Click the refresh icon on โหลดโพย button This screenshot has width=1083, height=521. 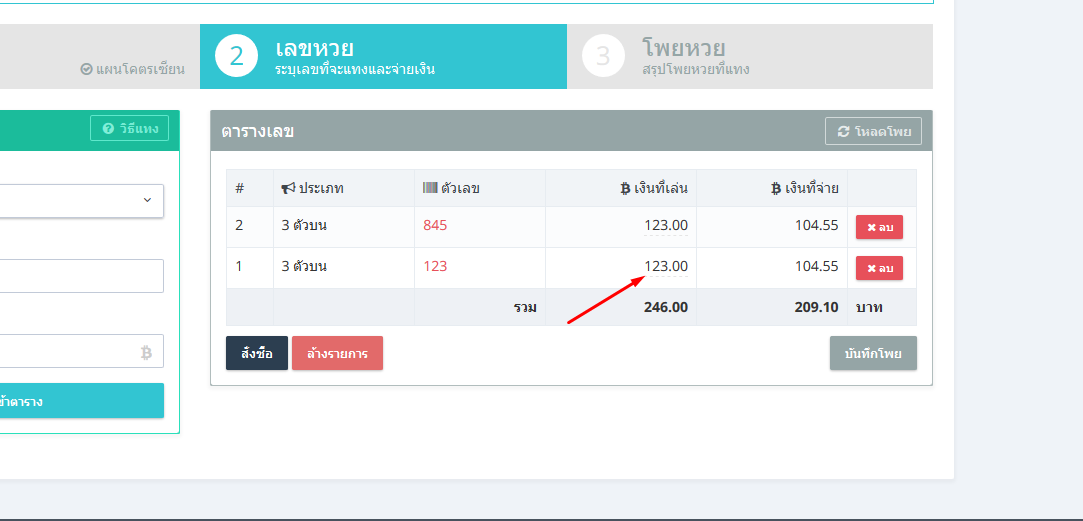pyautogui.click(x=843, y=132)
